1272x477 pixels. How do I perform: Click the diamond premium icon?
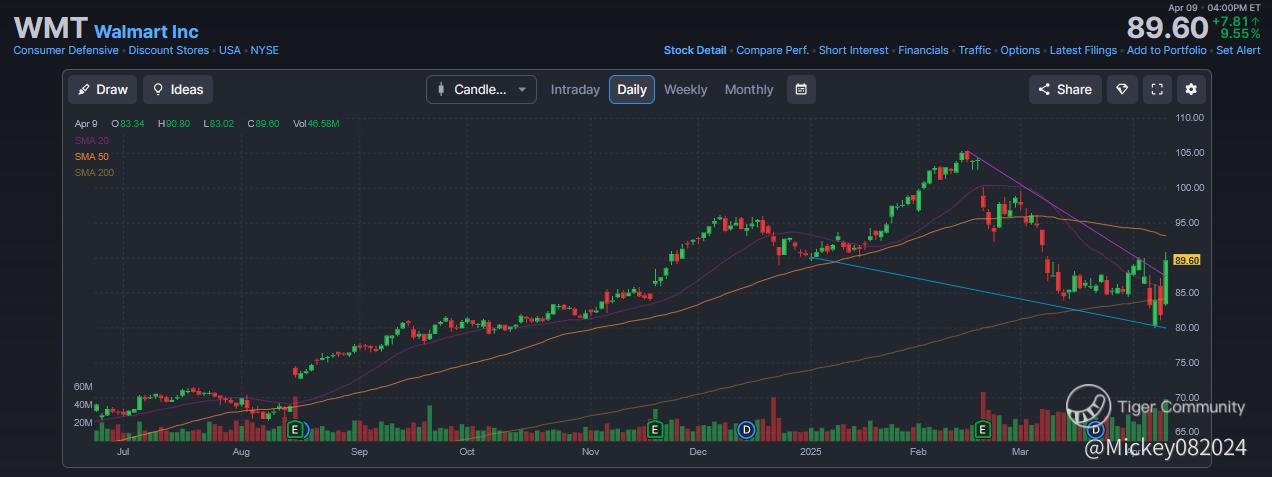pyautogui.click(x=1122, y=89)
